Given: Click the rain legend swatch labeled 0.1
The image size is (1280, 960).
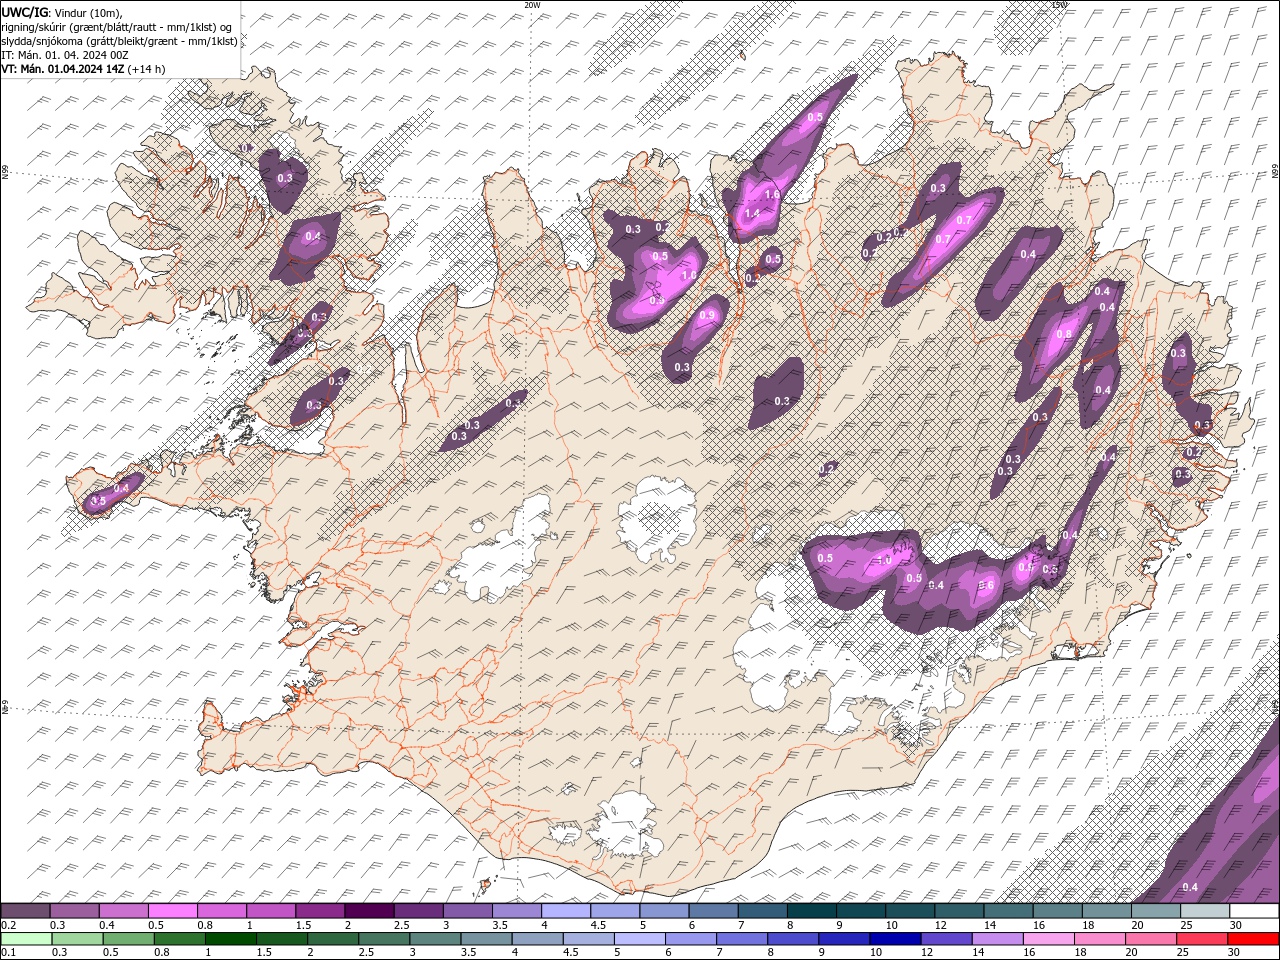Looking at the screenshot, I should [x=25, y=939].
